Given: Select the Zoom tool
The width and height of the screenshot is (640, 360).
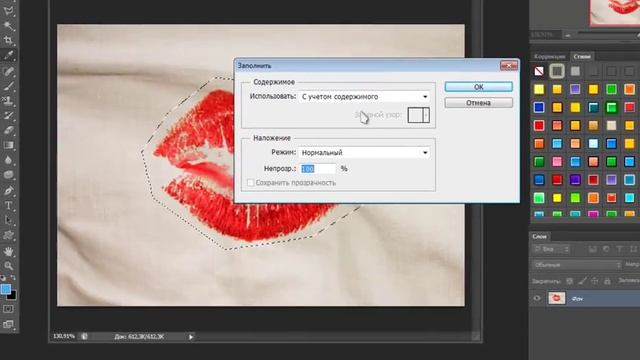Looking at the screenshot, I should pos(8,266).
